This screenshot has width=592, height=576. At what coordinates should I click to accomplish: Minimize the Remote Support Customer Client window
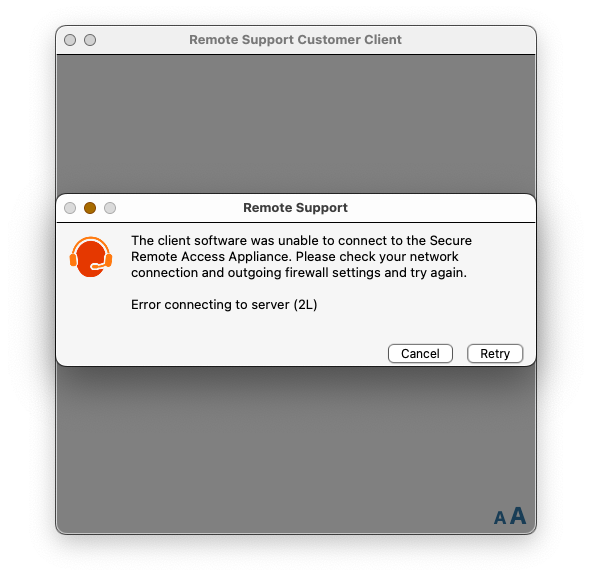pos(90,40)
